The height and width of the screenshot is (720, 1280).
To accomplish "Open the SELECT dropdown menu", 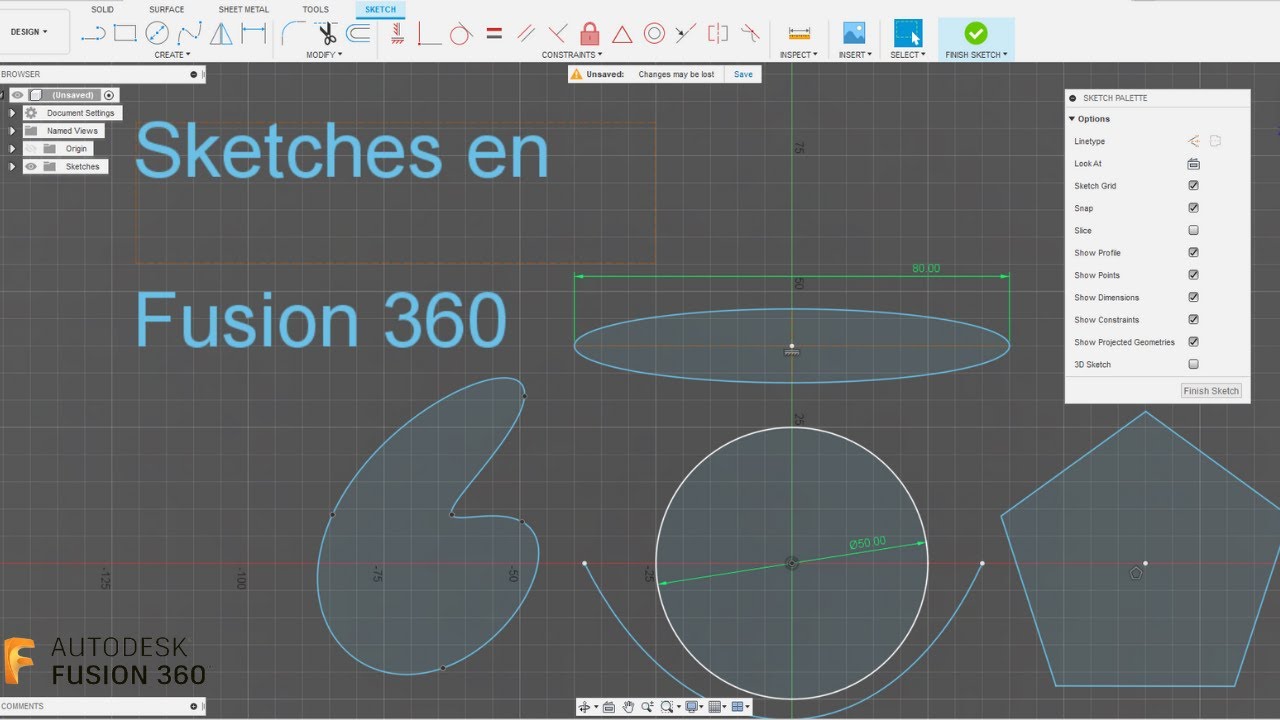I will (x=908, y=55).
